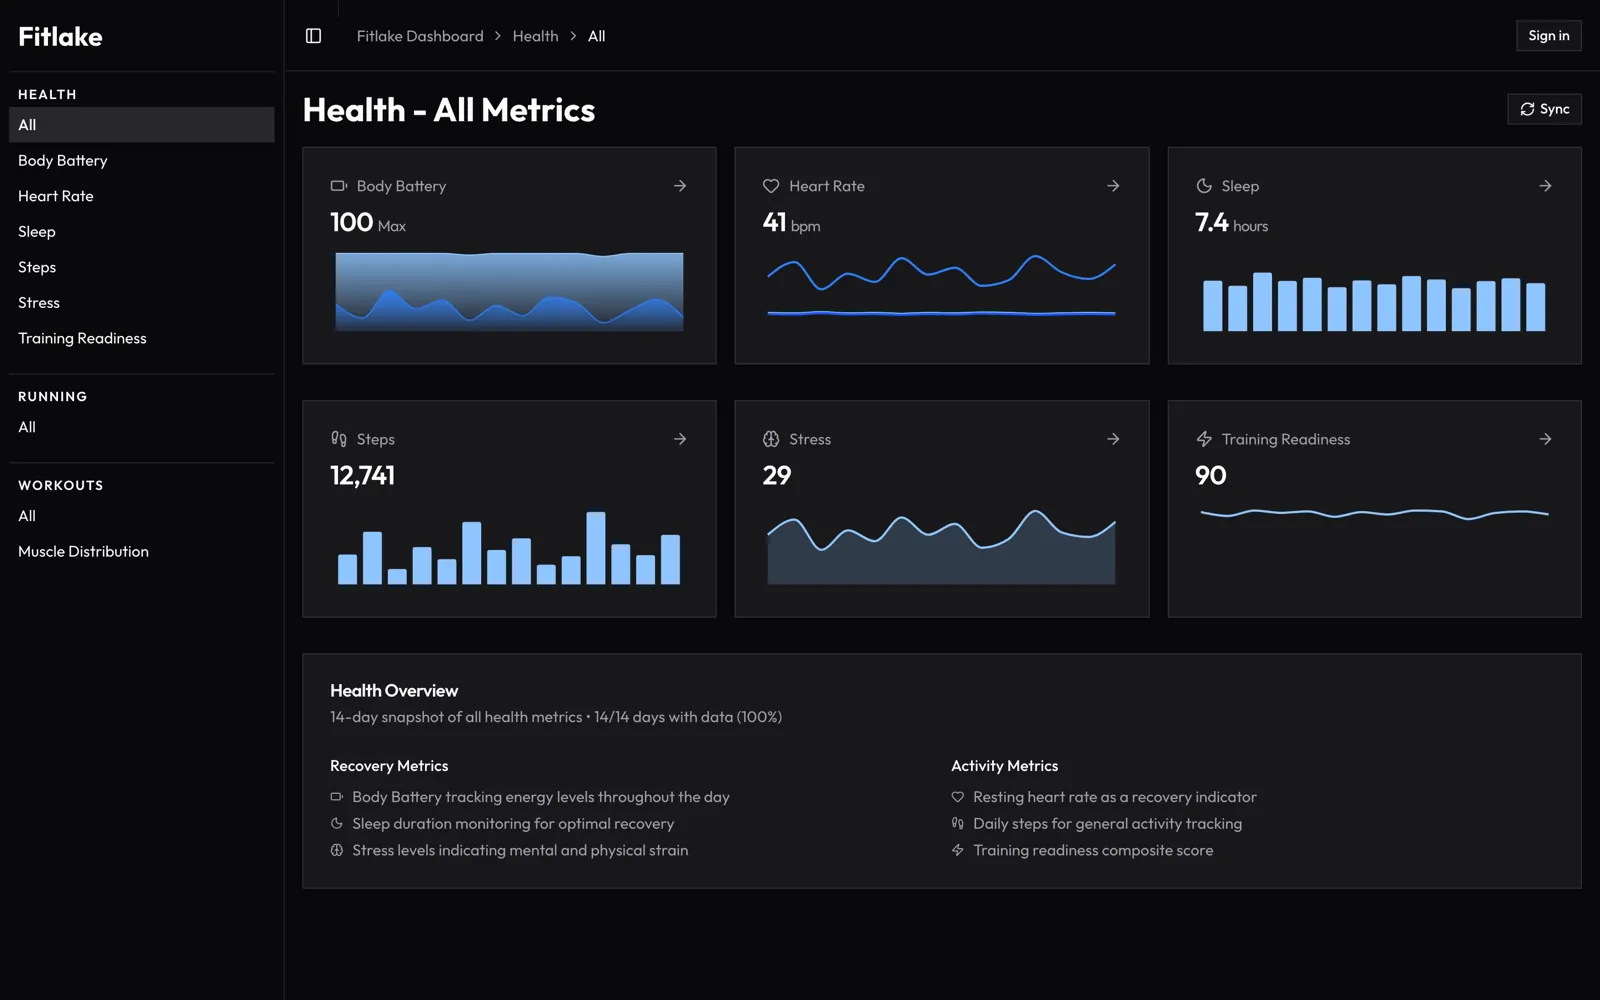The image size is (1600, 1000).
Task: Click the Sign in button
Action: pyautogui.click(x=1548, y=36)
